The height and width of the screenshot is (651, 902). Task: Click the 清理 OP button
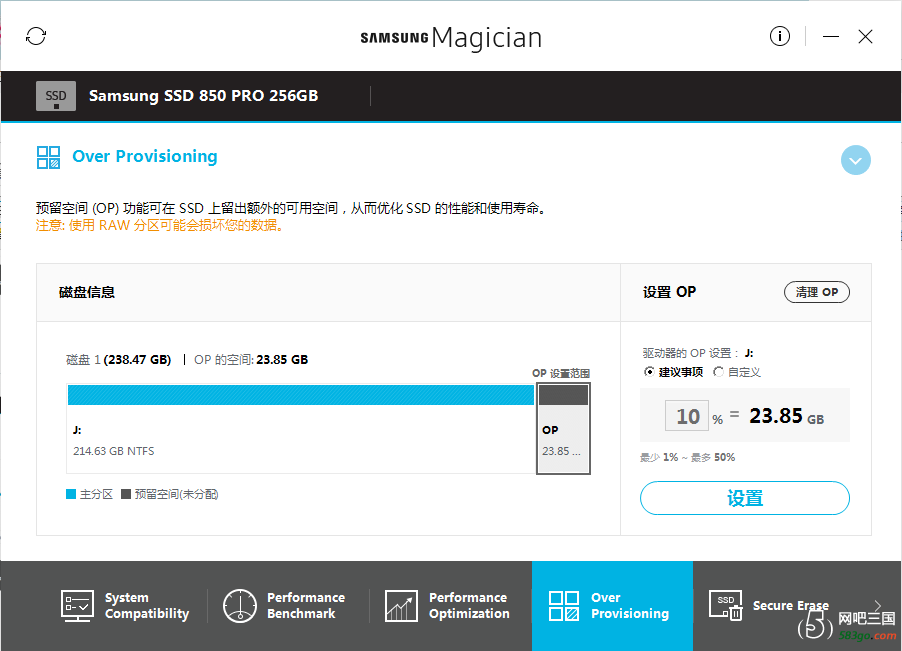(x=816, y=292)
